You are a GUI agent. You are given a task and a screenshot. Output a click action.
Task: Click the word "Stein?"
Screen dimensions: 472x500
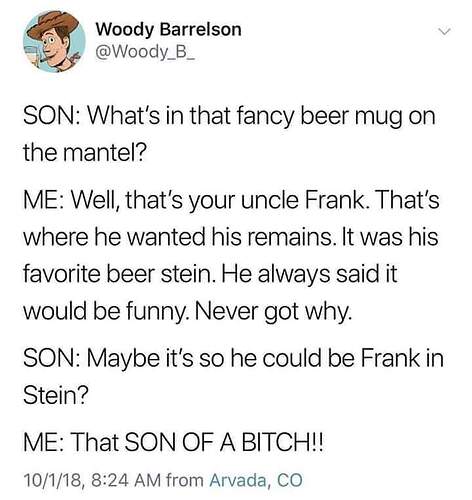coord(56,395)
